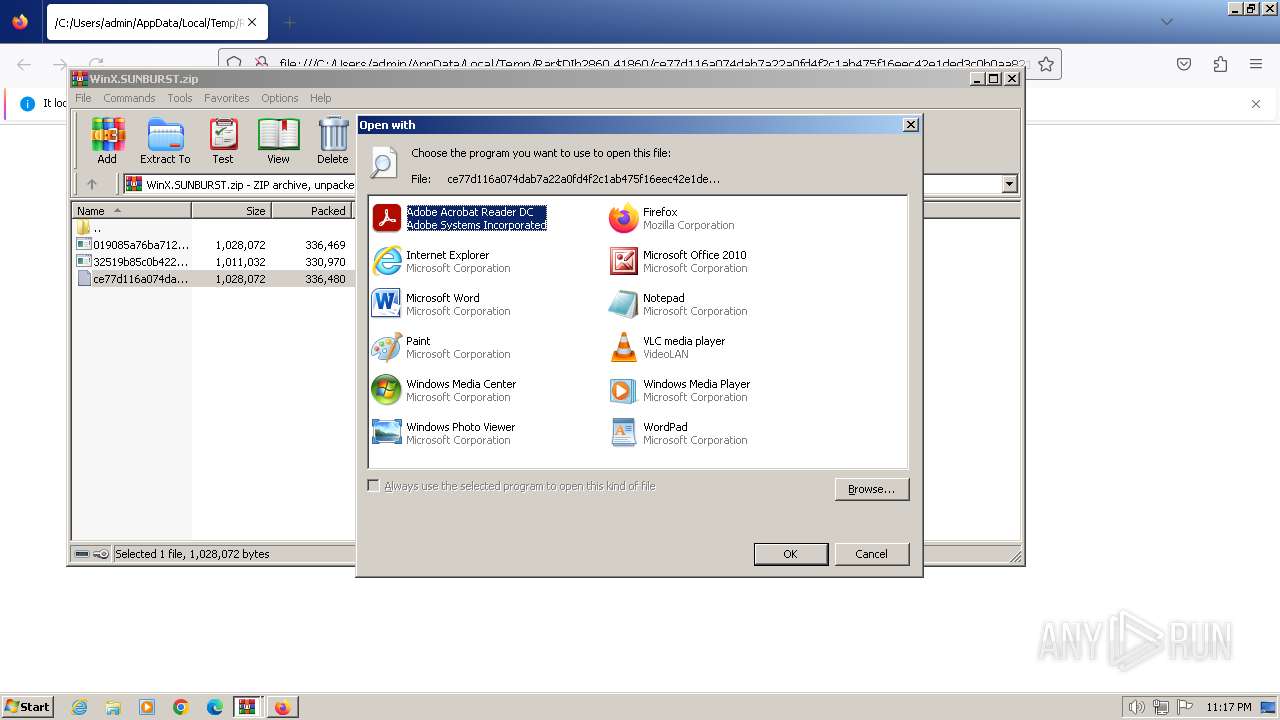Screen dimensions: 1280x720
Task: Open Edge from the taskbar
Action: 215,707
